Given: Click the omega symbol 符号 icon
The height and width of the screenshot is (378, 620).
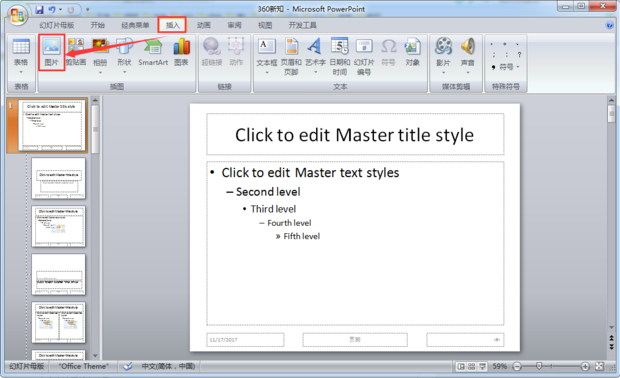Looking at the screenshot, I should tap(388, 51).
